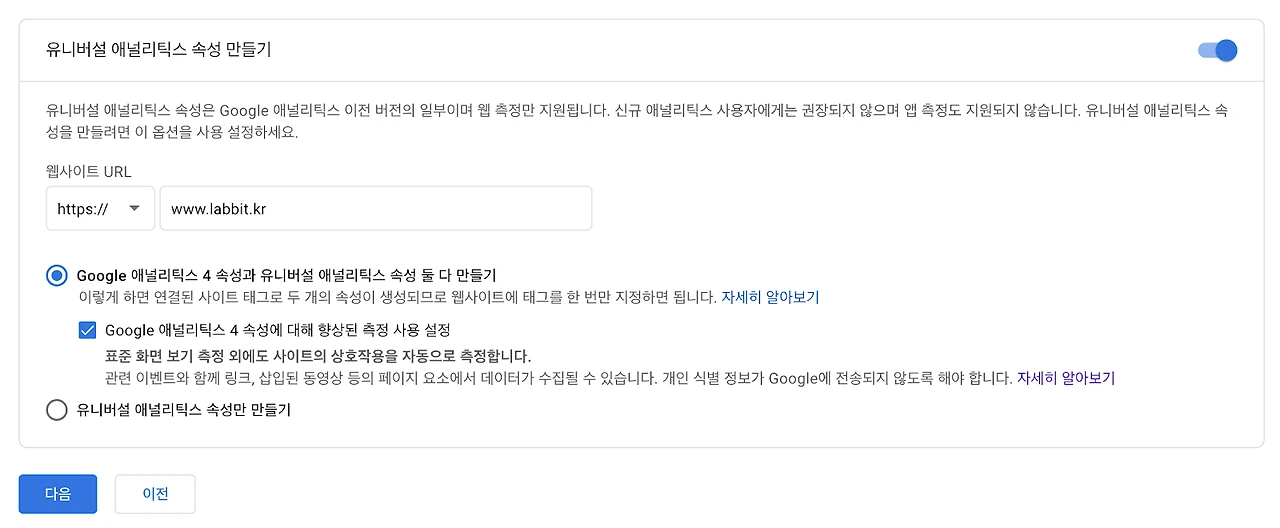Click the 'https://' text in protocol selector
Screen dimensions: 1280x528
pyautogui.click(x=82, y=209)
